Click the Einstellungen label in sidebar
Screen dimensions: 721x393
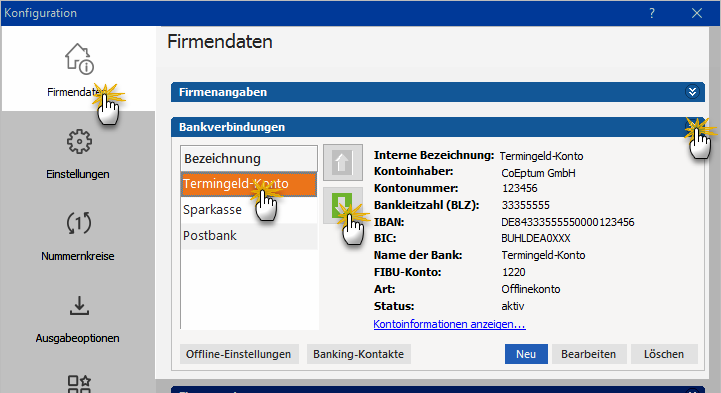coord(78,174)
